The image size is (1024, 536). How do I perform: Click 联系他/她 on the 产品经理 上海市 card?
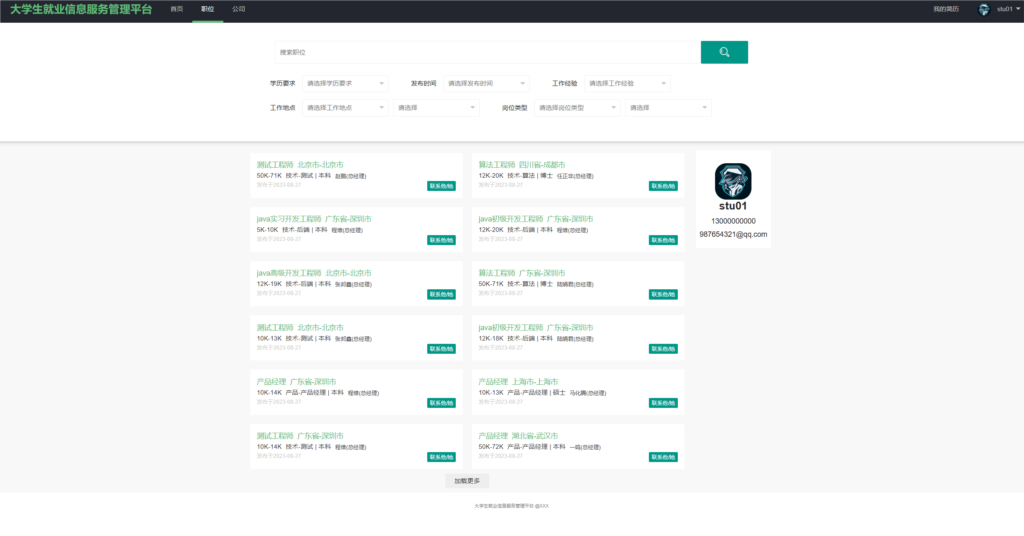[x=663, y=403]
